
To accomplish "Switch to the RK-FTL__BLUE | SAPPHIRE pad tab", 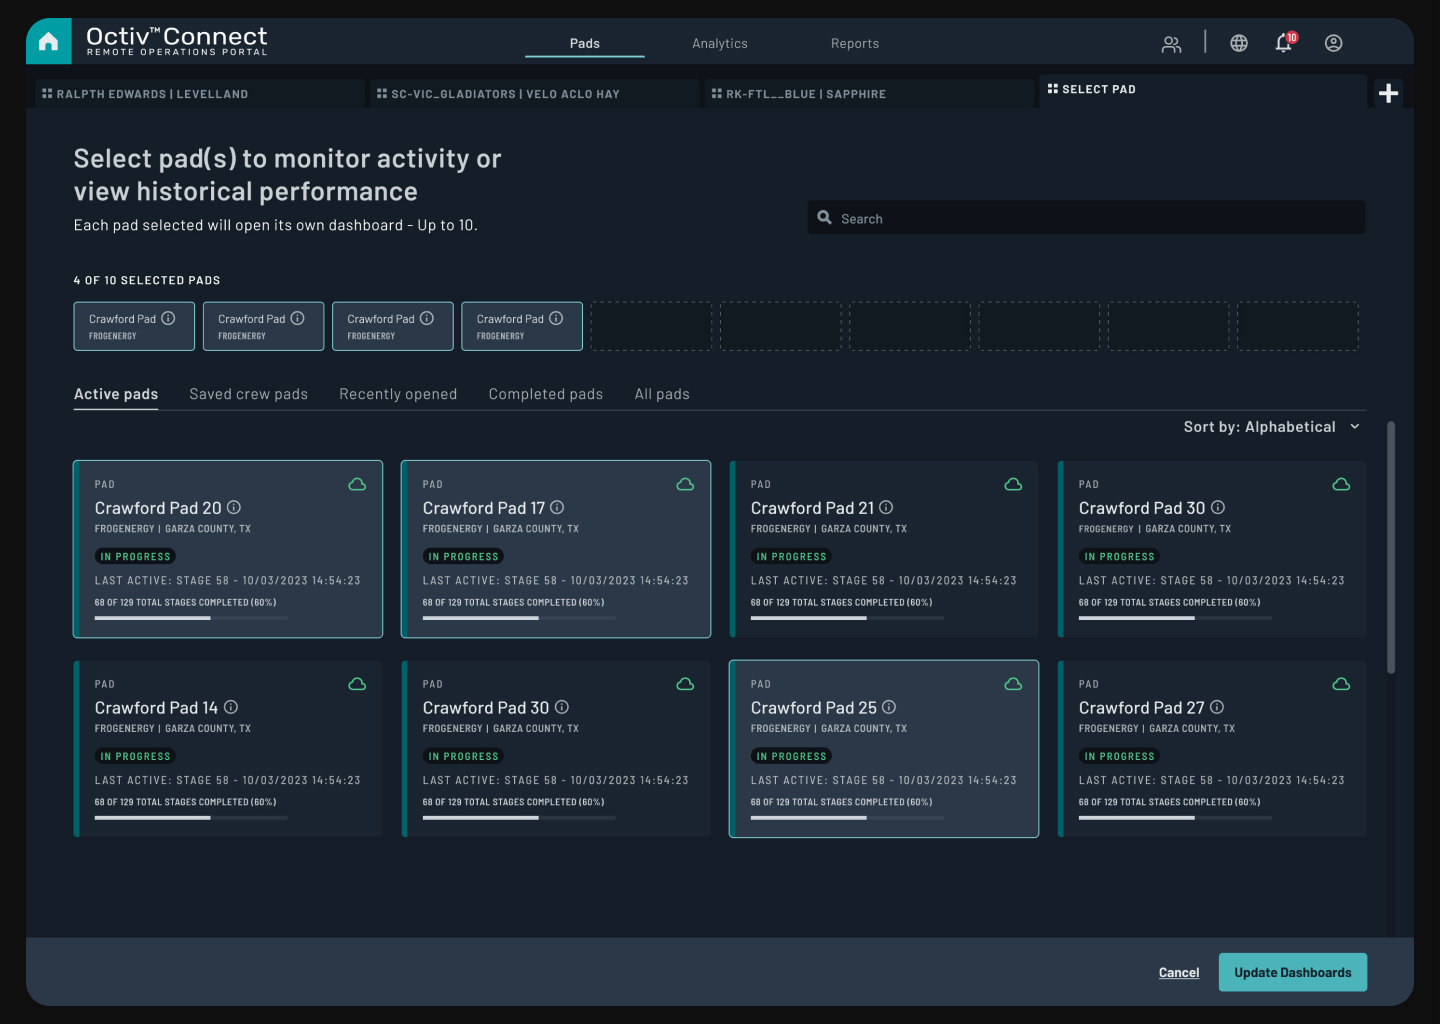I will point(800,93).
